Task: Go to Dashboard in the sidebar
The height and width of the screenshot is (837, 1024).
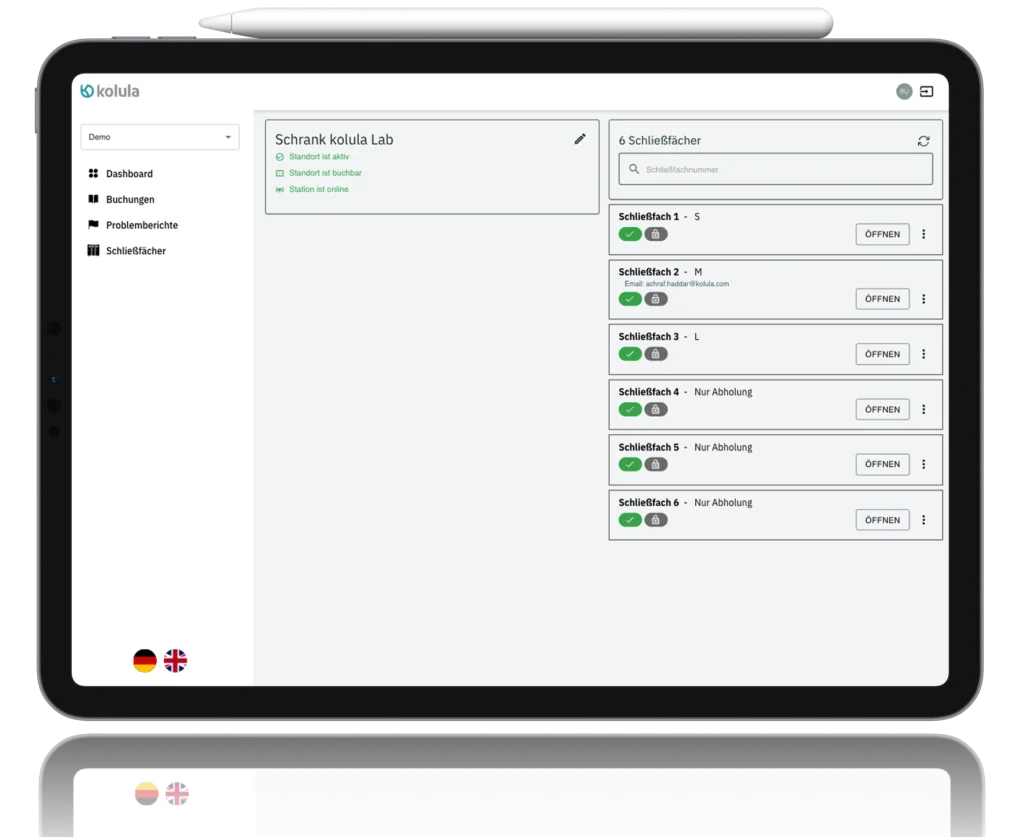Action: pos(128,174)
